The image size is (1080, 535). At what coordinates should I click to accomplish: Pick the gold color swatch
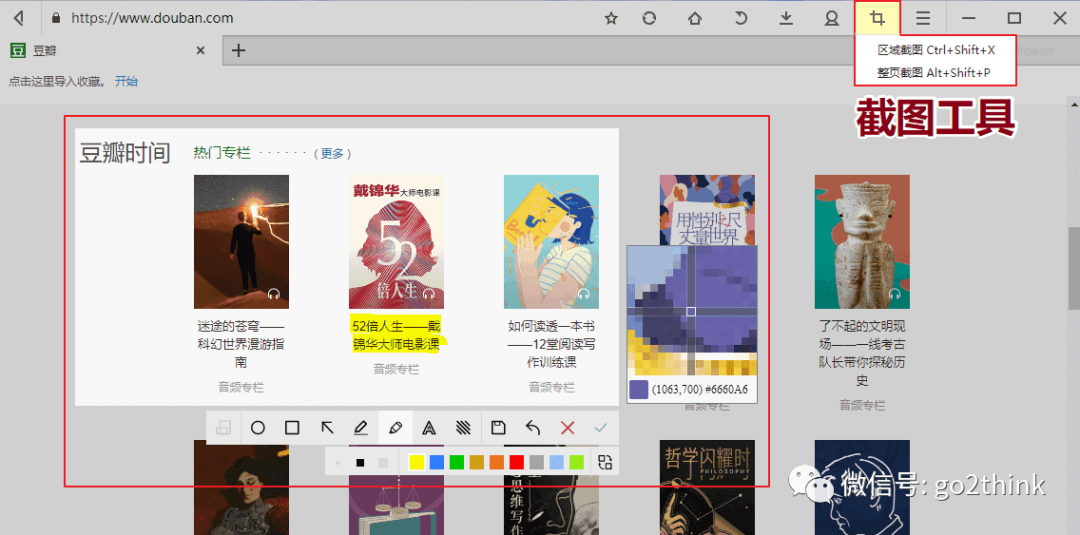coord(477,462)
